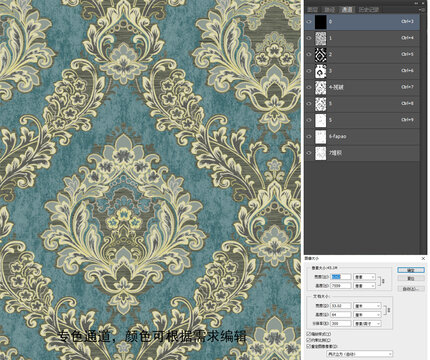Select the 6-fapao channel name
This screenshot has height=360, width=430.
click(338, 137)
